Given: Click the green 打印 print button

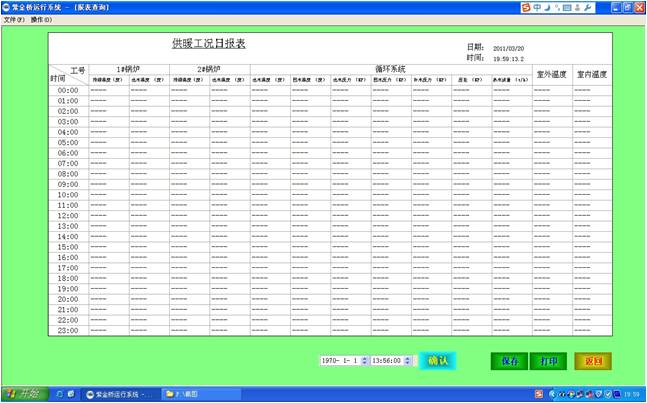Looking at the screenshot, I should (x=549, y=360).
